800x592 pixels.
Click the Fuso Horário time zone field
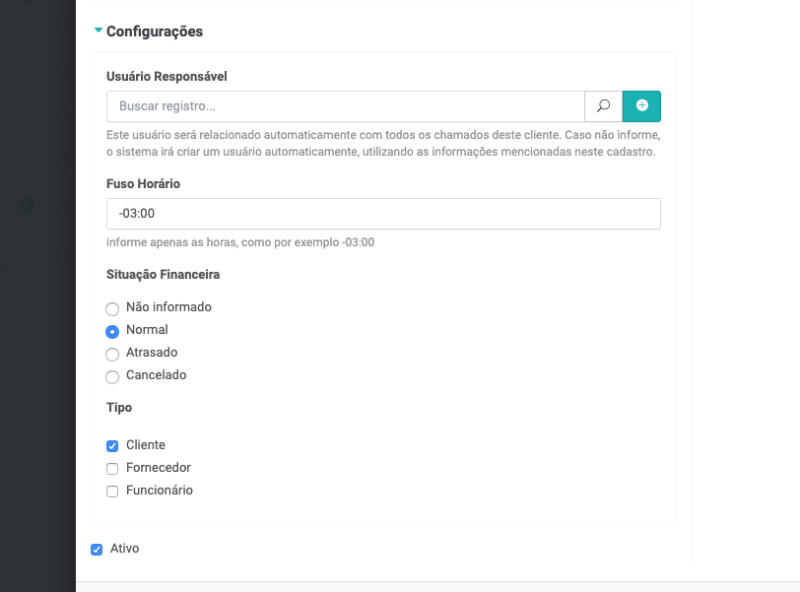383,214
